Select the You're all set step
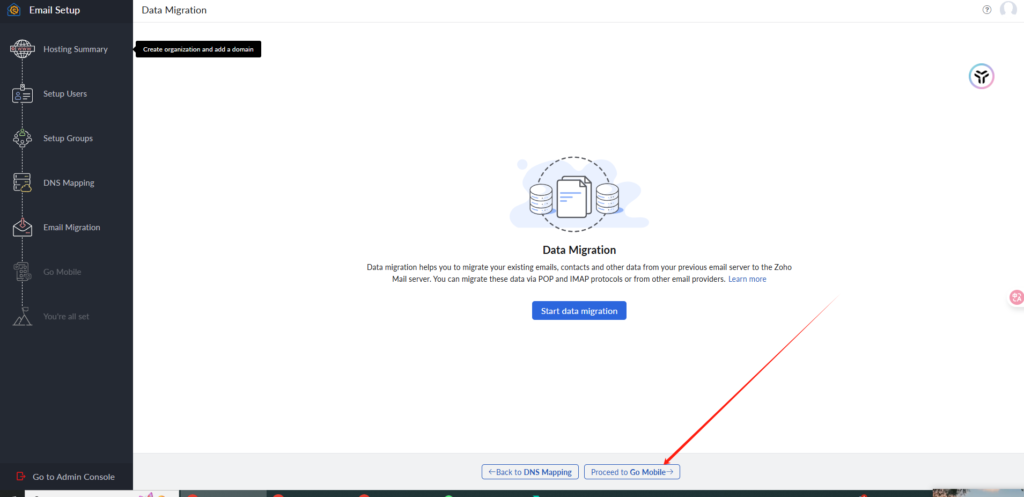 point(66,317)
